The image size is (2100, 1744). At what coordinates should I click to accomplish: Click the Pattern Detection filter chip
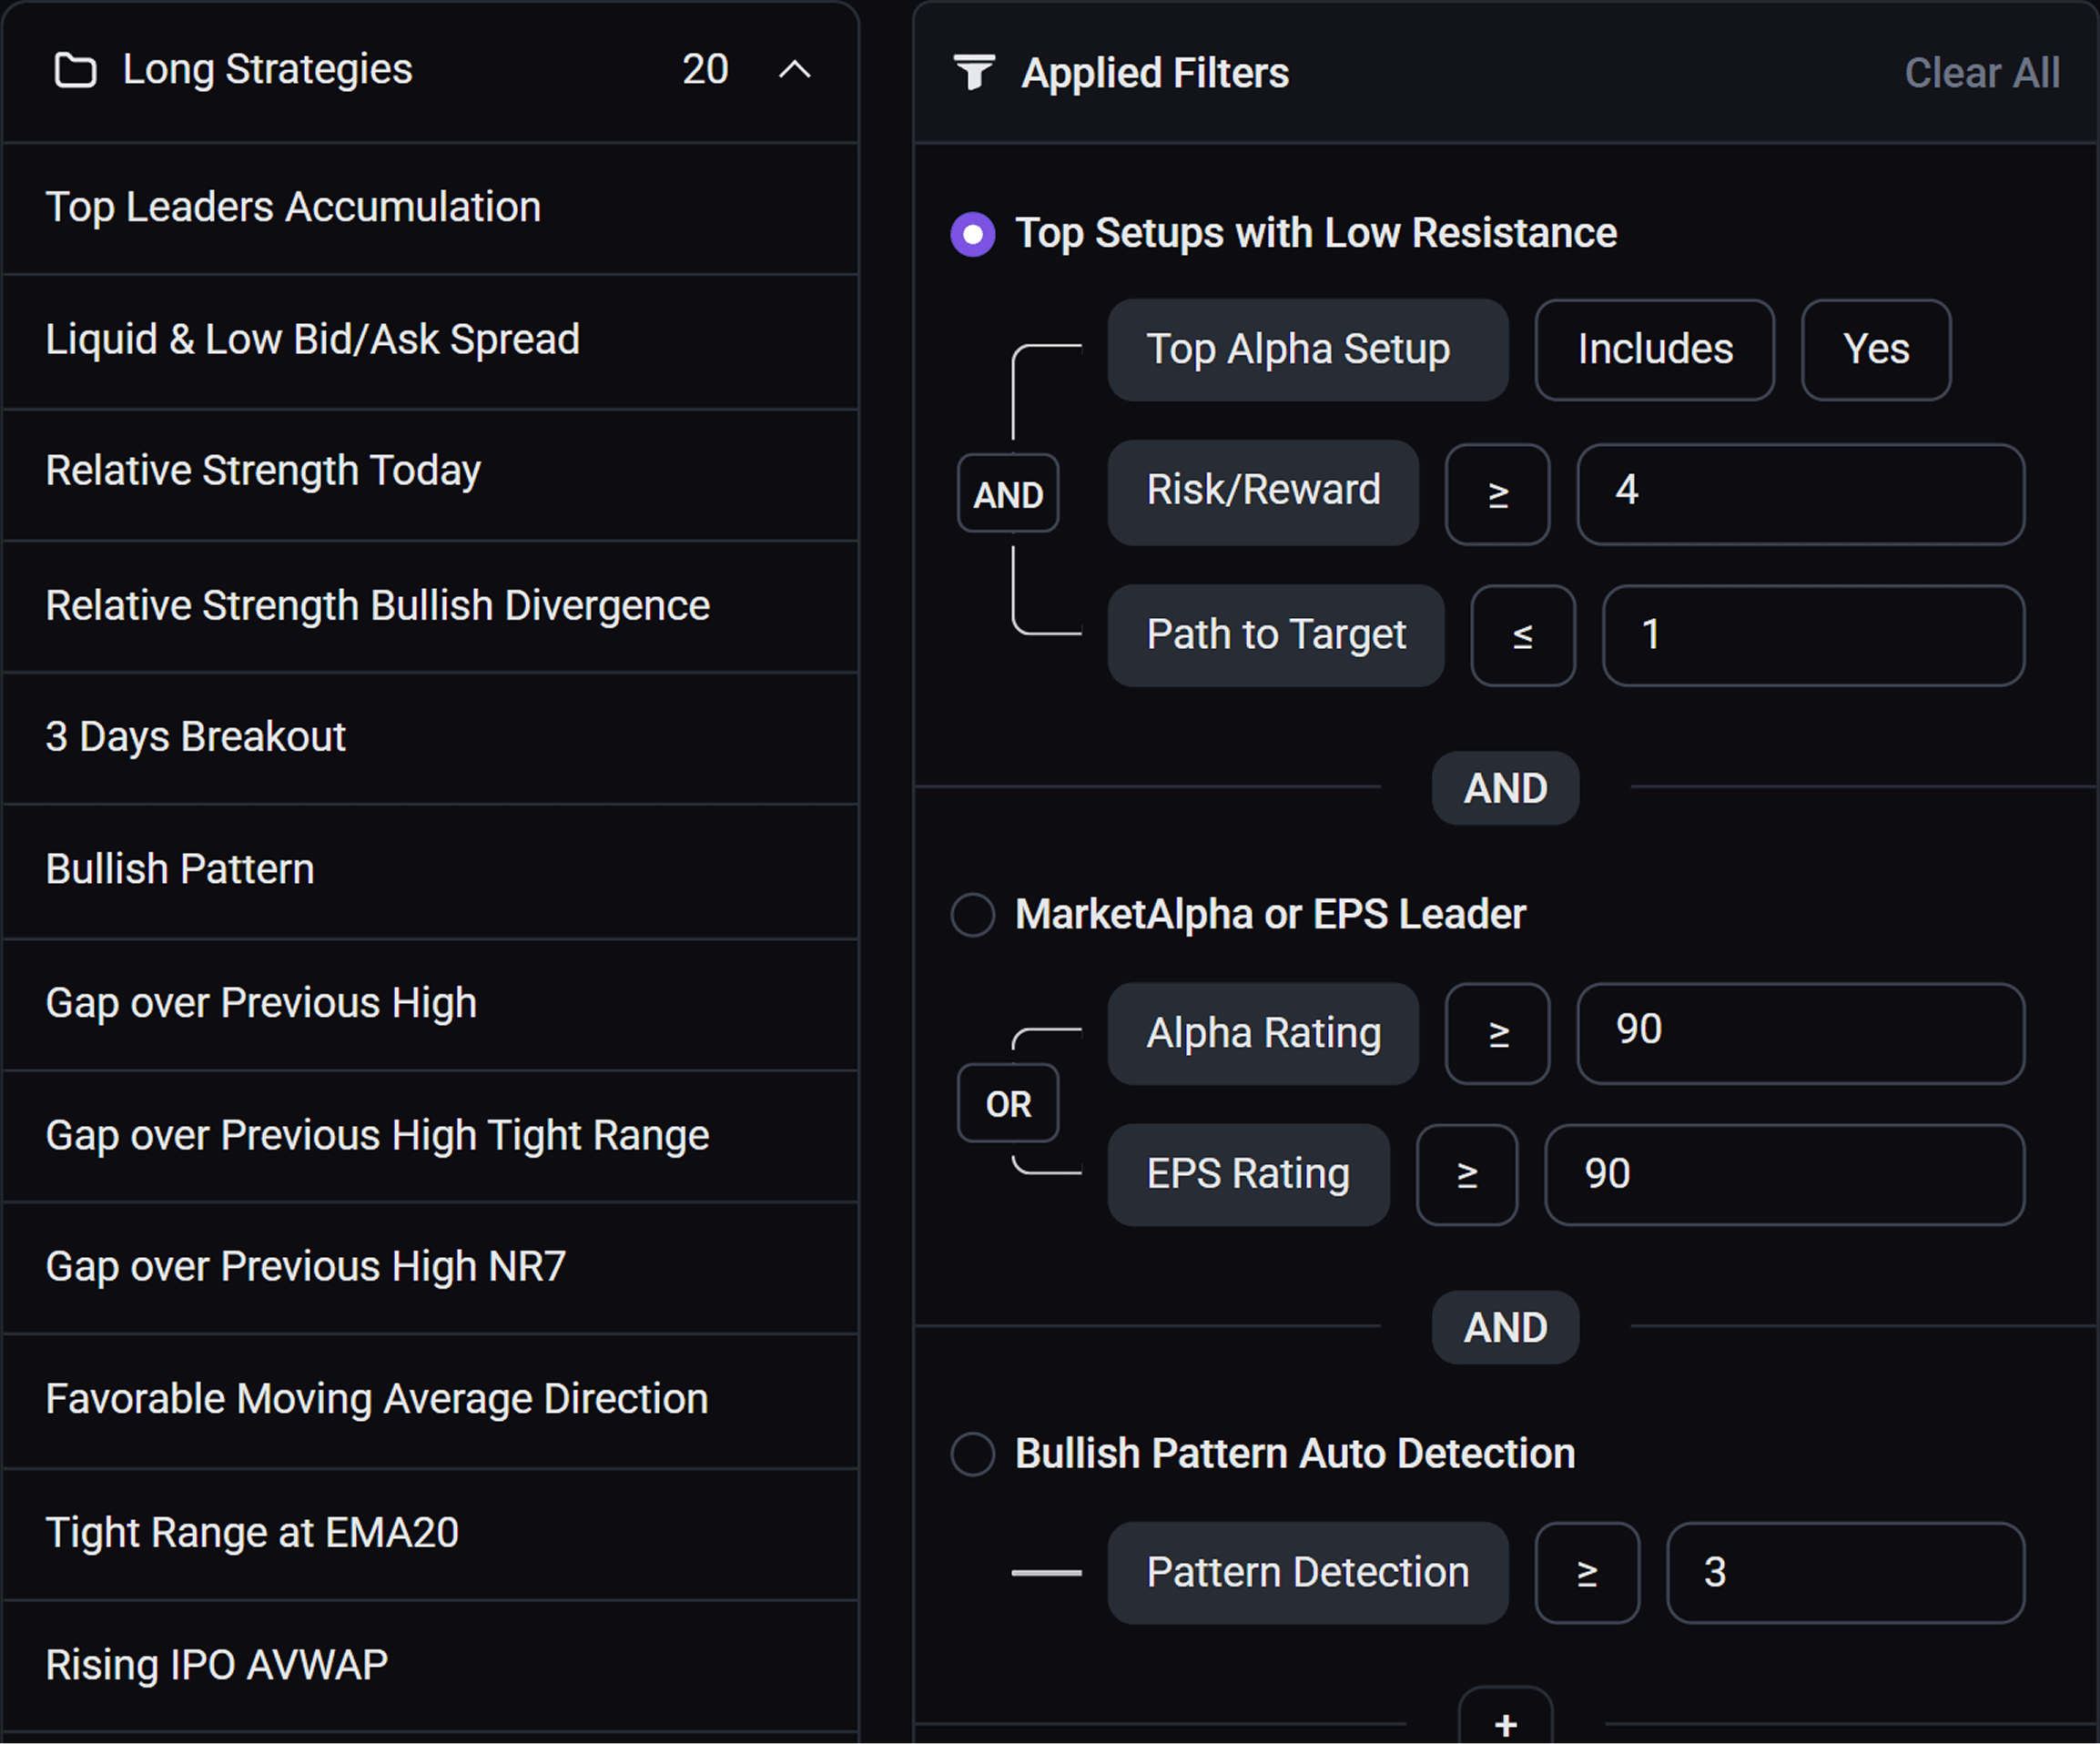coord(1307,1572)
